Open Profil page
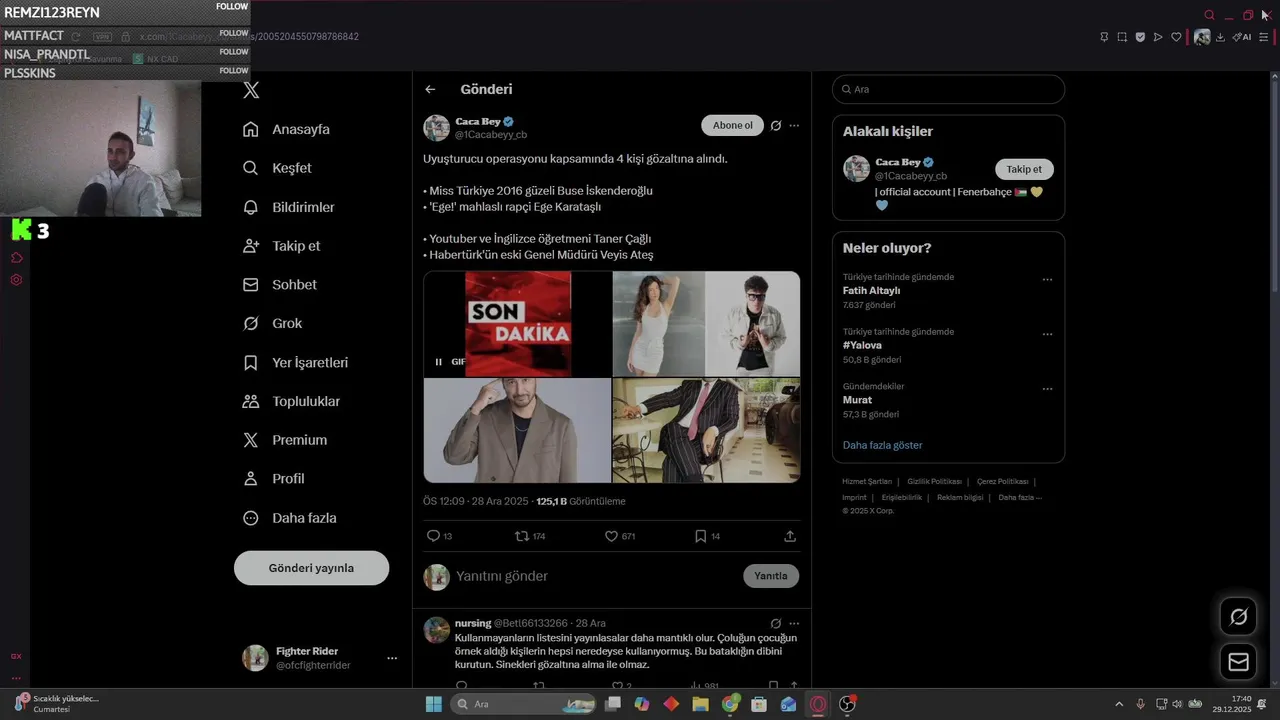Image resolution: width=1280 pixels, height=720 pixels. [273, 479]
